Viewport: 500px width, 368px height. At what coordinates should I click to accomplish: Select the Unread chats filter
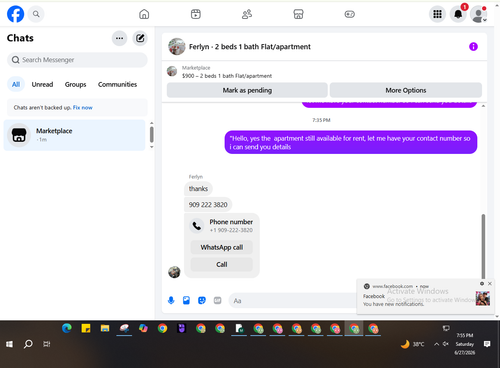pyautogui.click(x=42, y=84)
